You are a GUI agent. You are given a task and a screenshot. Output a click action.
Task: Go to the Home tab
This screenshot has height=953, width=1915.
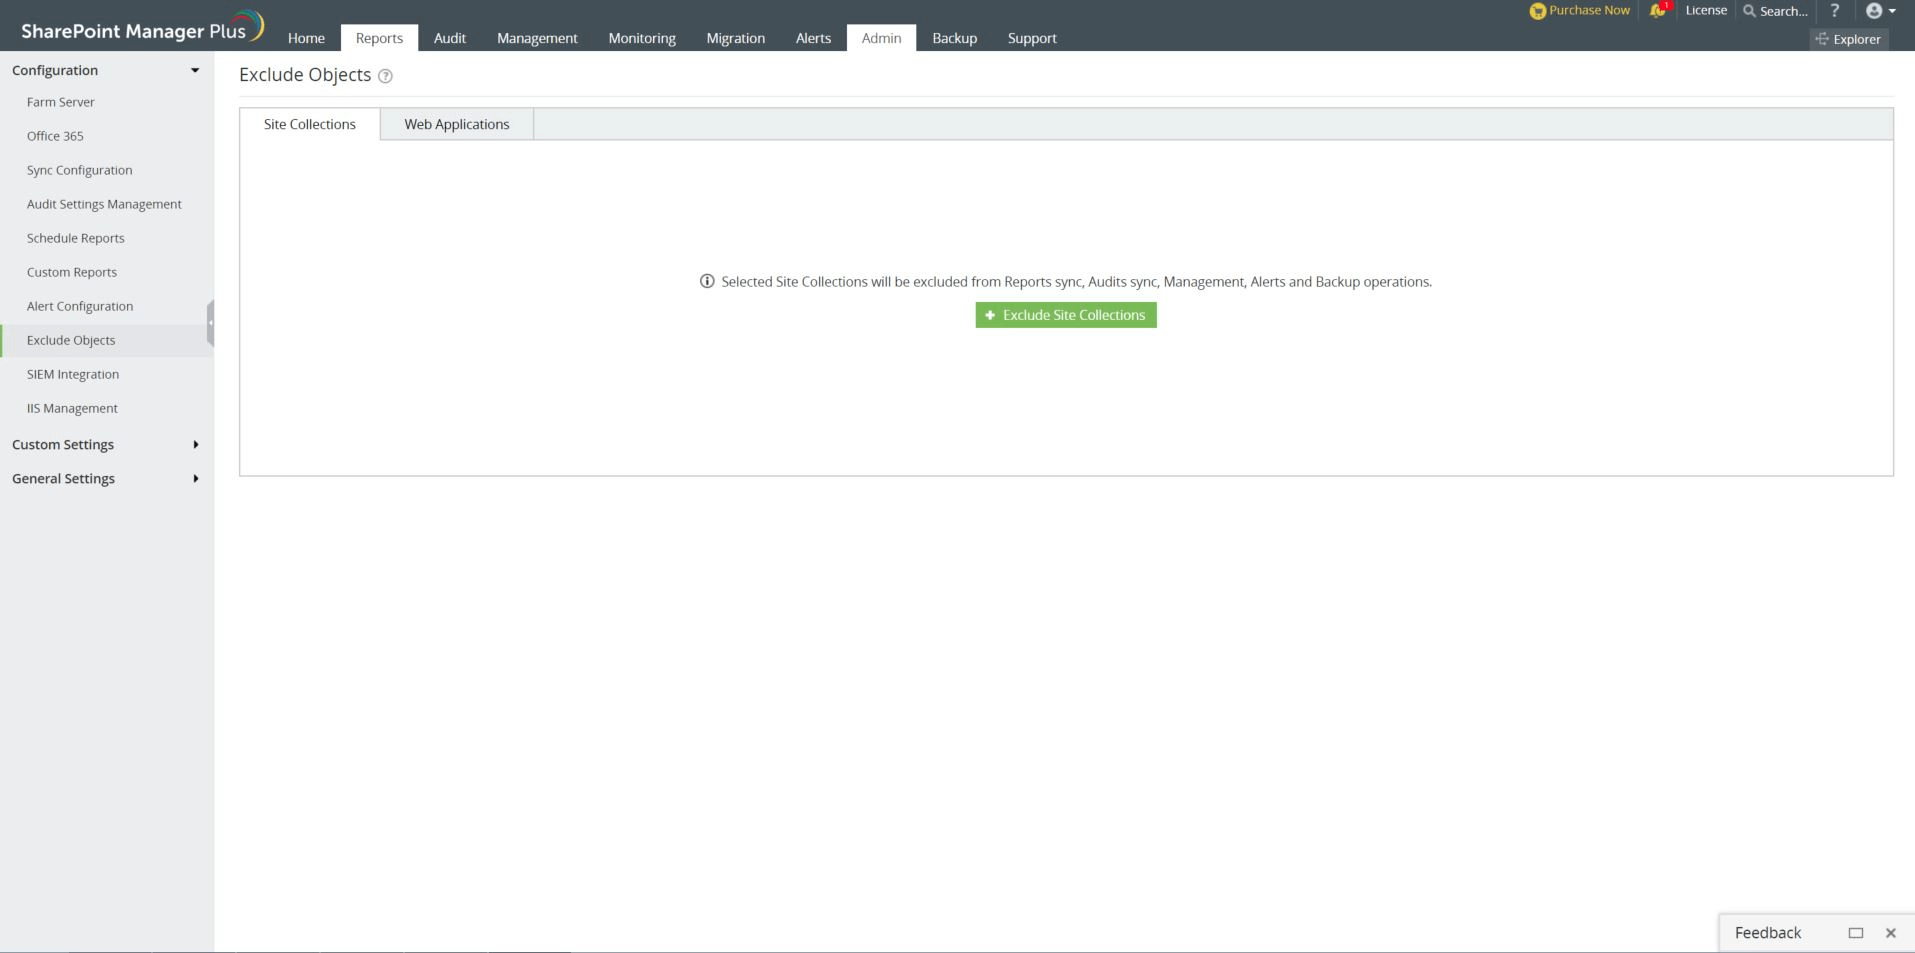click(306, 38)
